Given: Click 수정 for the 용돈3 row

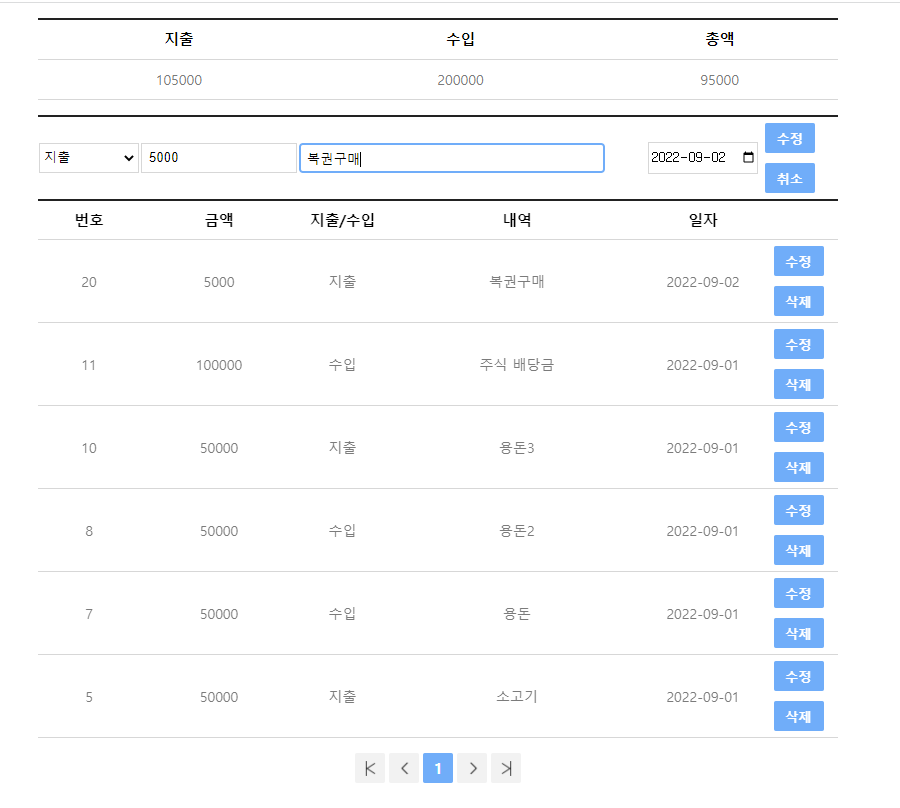Looking at the screenshot, I should coord(798,428).
